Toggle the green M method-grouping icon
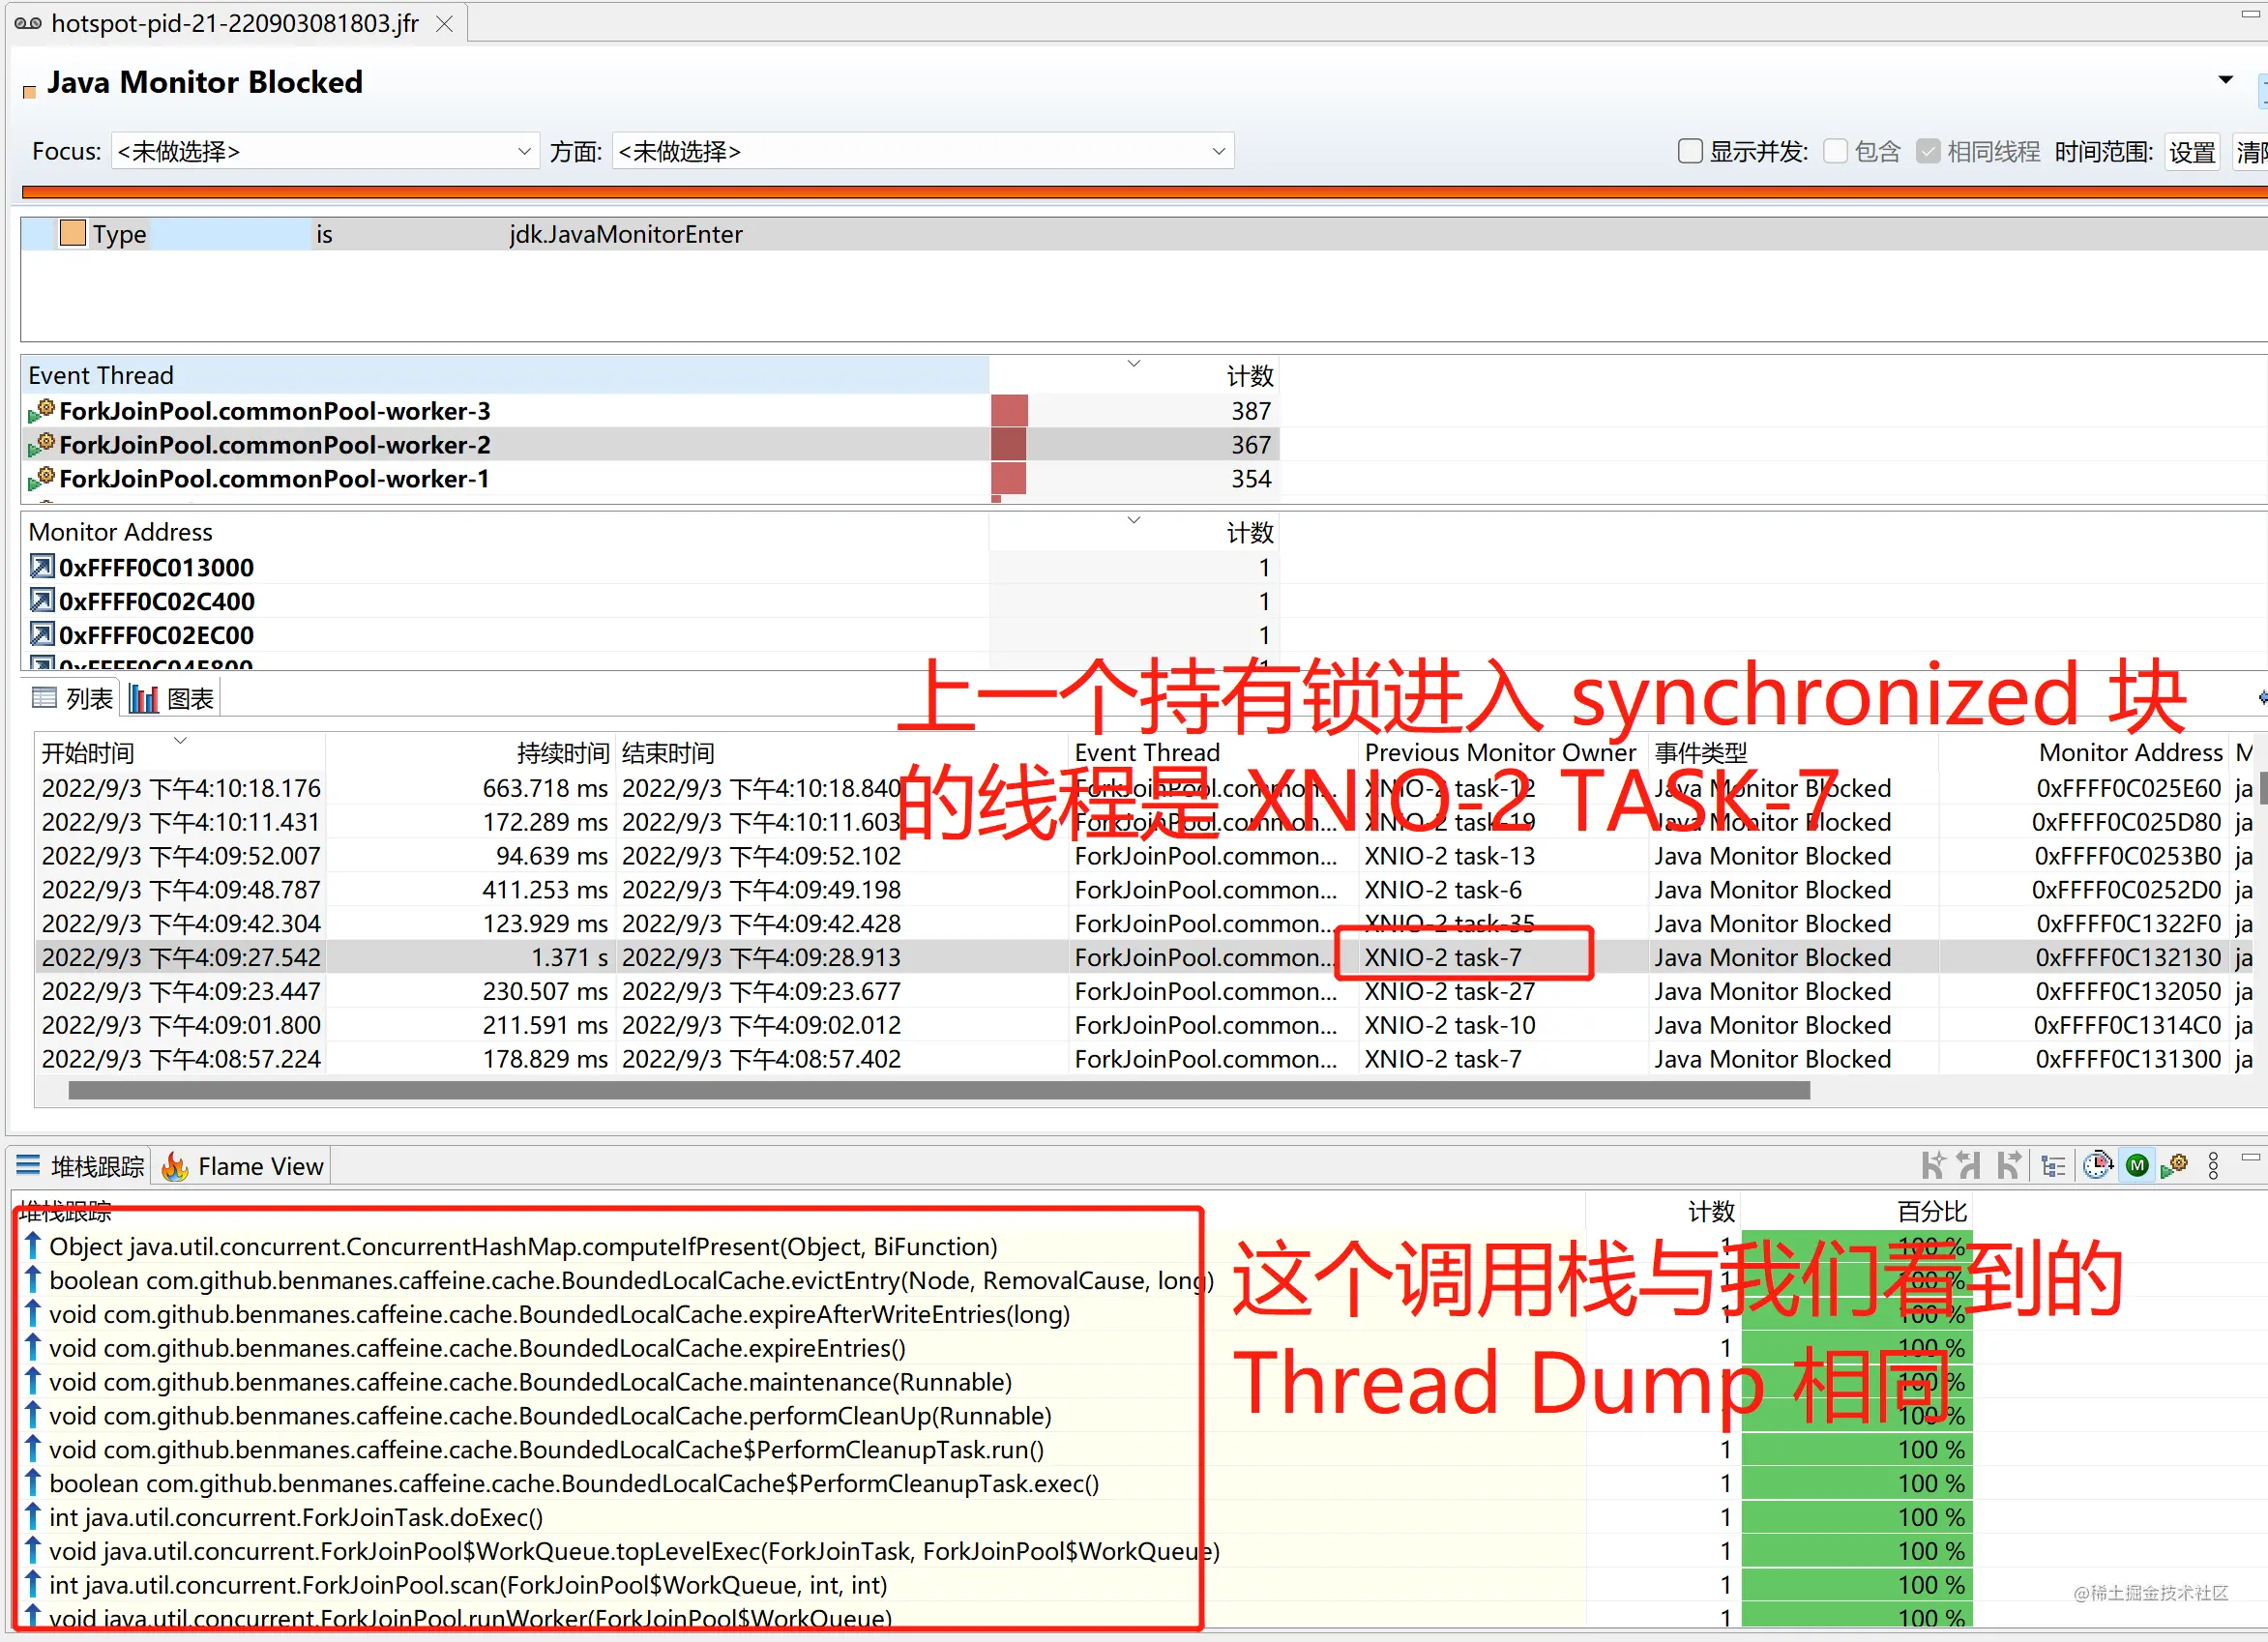This screenshot has height=1642, width=2268. [2137, 1166]
